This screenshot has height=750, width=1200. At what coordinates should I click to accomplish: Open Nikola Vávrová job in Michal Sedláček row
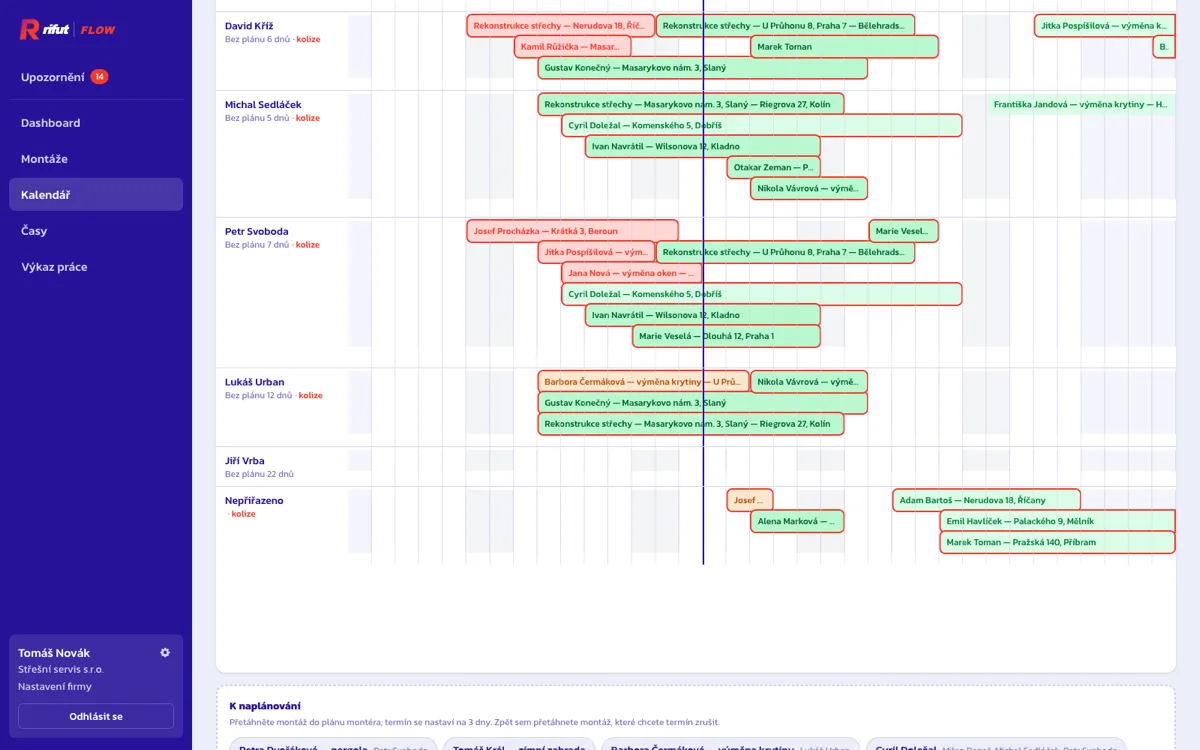click(x=809, y=189)
